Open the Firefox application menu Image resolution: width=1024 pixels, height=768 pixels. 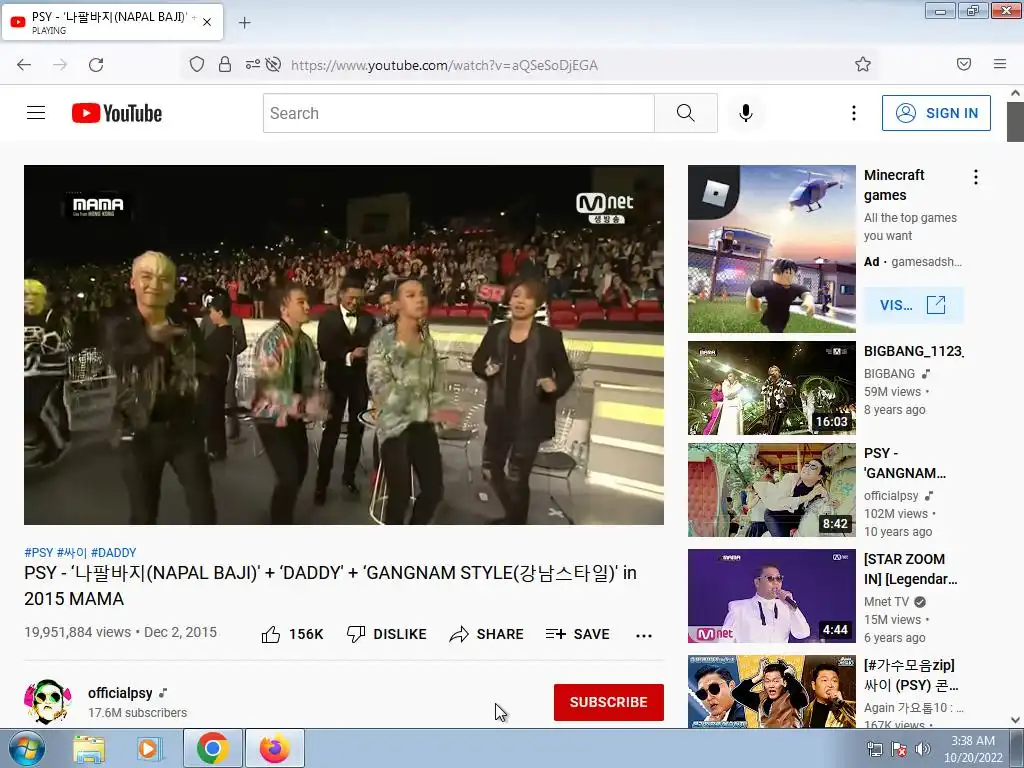click(1000, 64)
